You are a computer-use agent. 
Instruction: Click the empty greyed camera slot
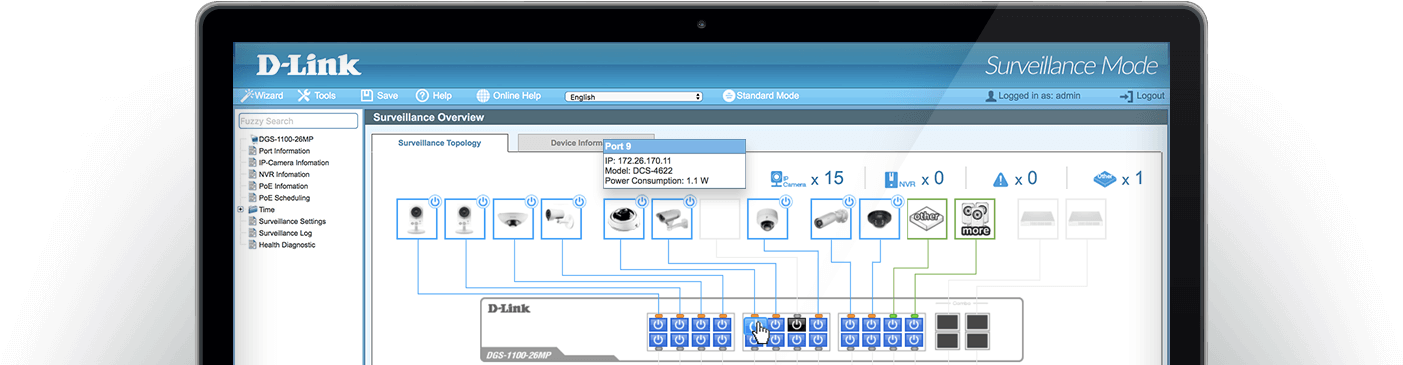coord(719,219)
